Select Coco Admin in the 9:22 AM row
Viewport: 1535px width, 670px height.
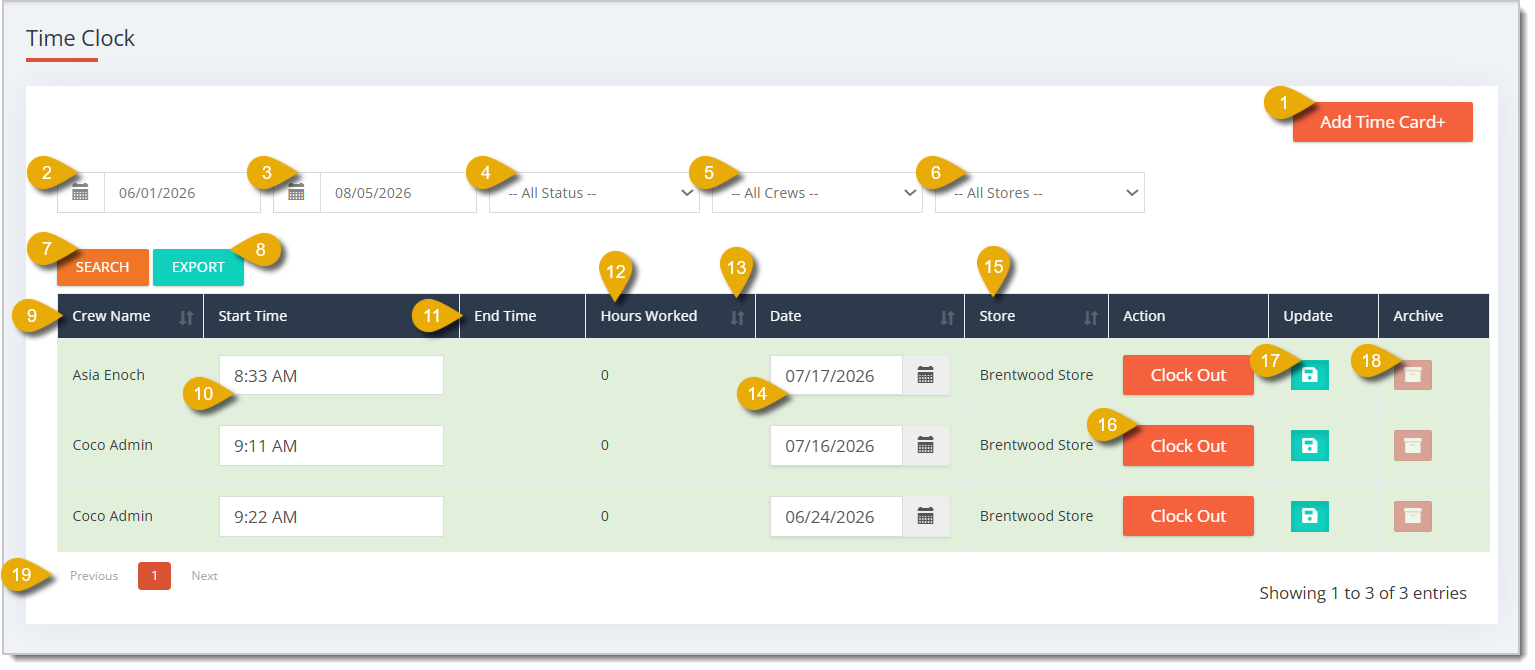click(x=113, y=516)
